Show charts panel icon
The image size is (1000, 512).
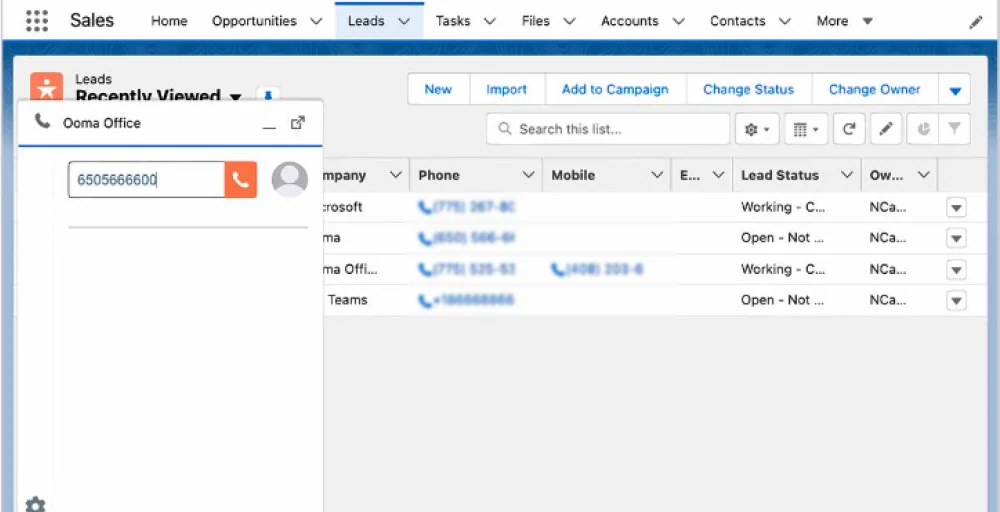tap(923, 129)
